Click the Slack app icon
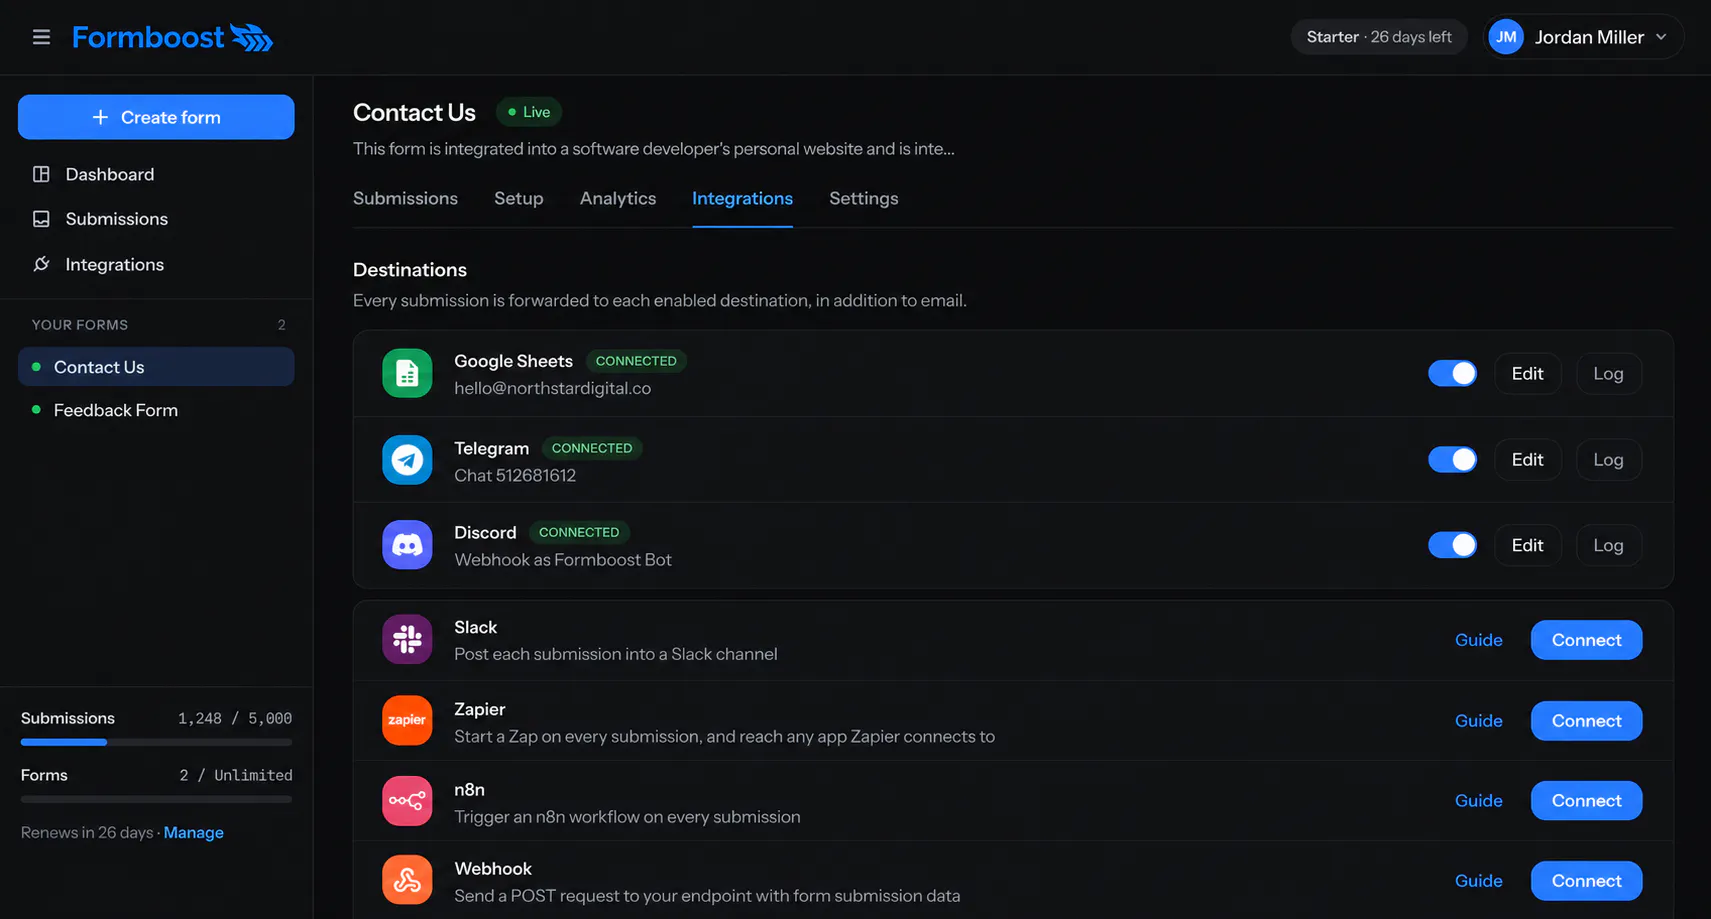 coord(407,640)
